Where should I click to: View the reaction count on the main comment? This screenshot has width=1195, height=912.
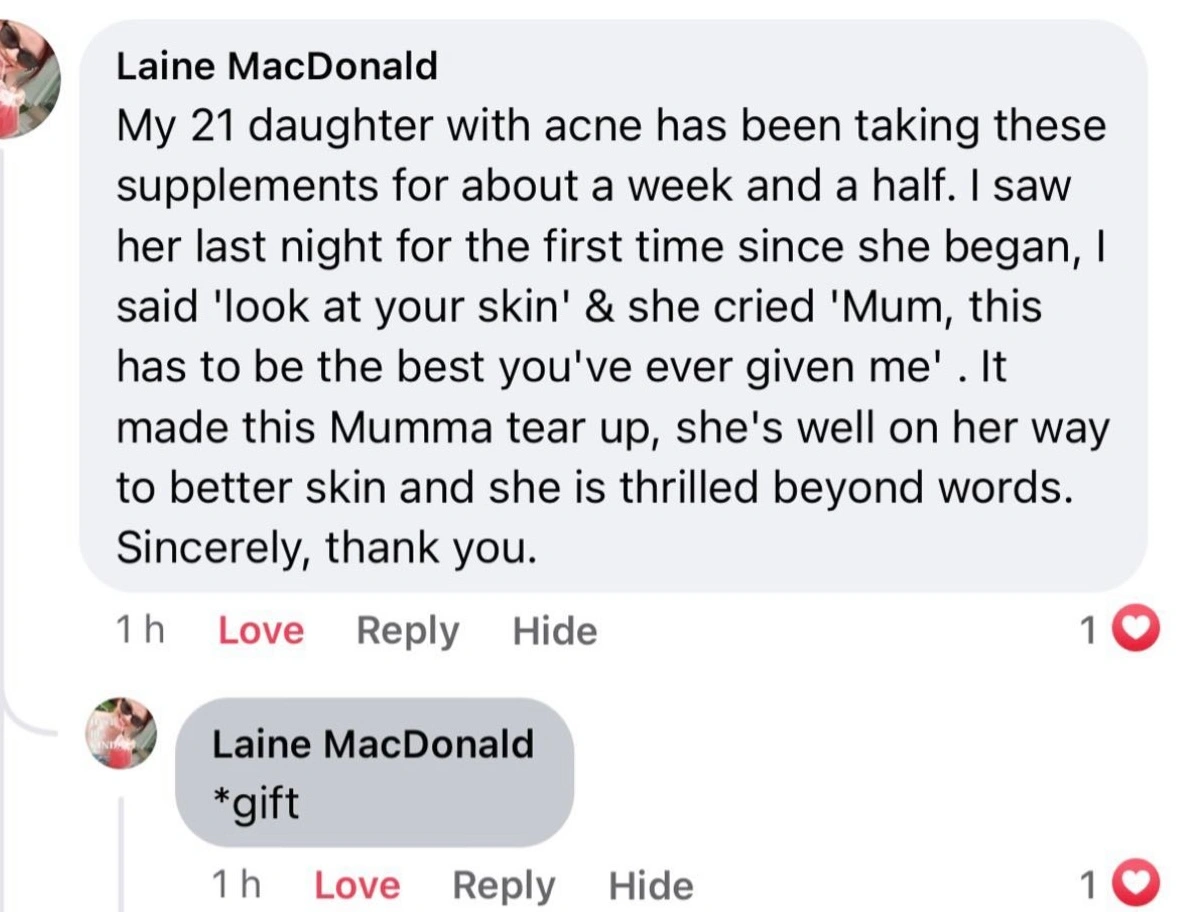pos(1090,631)
